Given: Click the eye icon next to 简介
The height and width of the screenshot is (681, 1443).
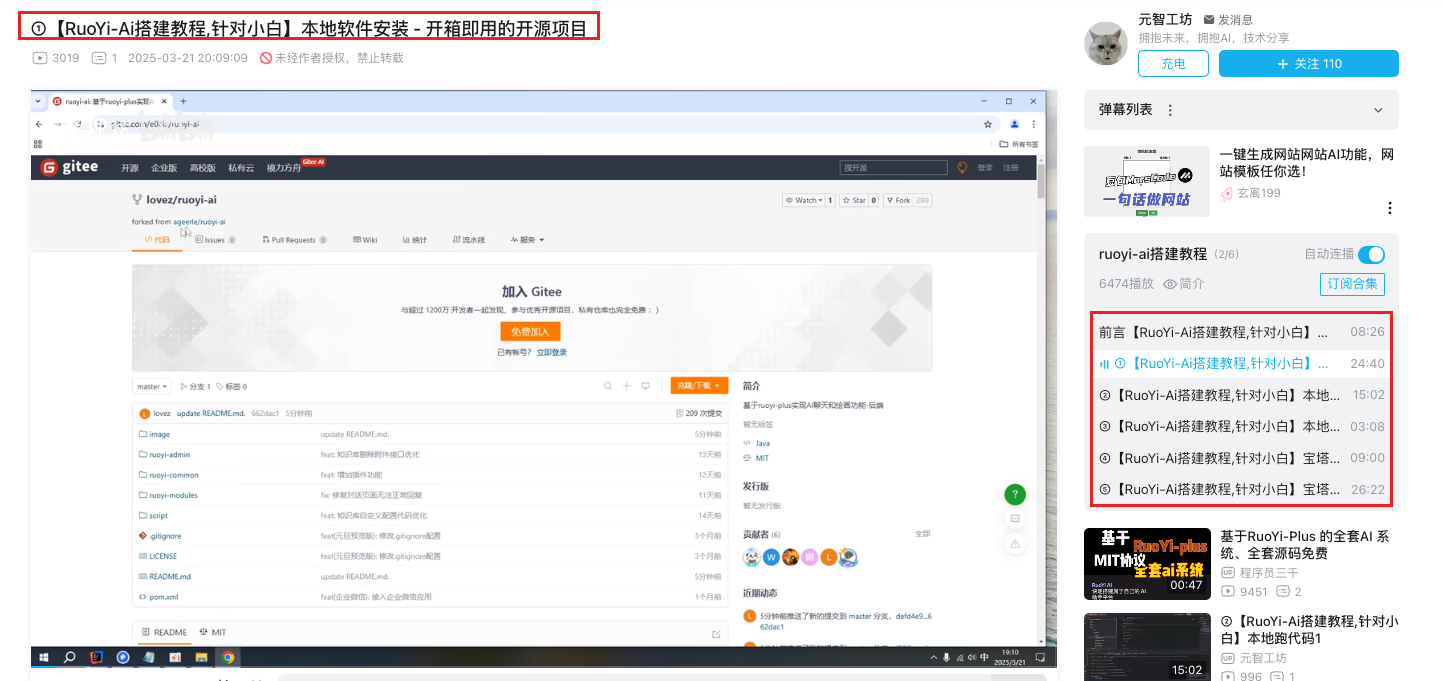Looking at the screenshot, I should [1170, 284].
